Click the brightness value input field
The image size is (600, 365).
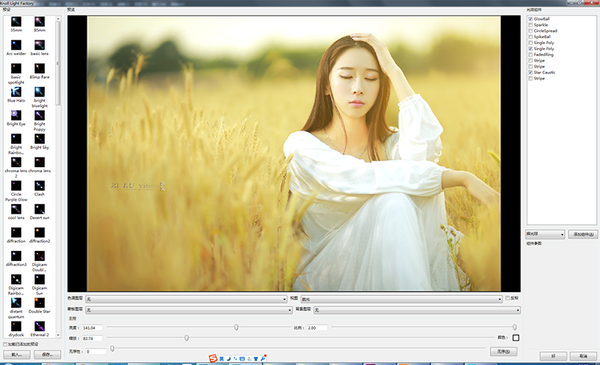point(92,328)
